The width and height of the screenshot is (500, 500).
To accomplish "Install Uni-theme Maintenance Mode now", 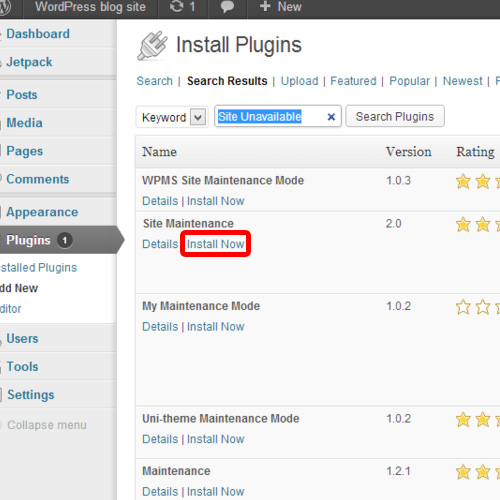I will pyautogui.click(x=216, y=439).
